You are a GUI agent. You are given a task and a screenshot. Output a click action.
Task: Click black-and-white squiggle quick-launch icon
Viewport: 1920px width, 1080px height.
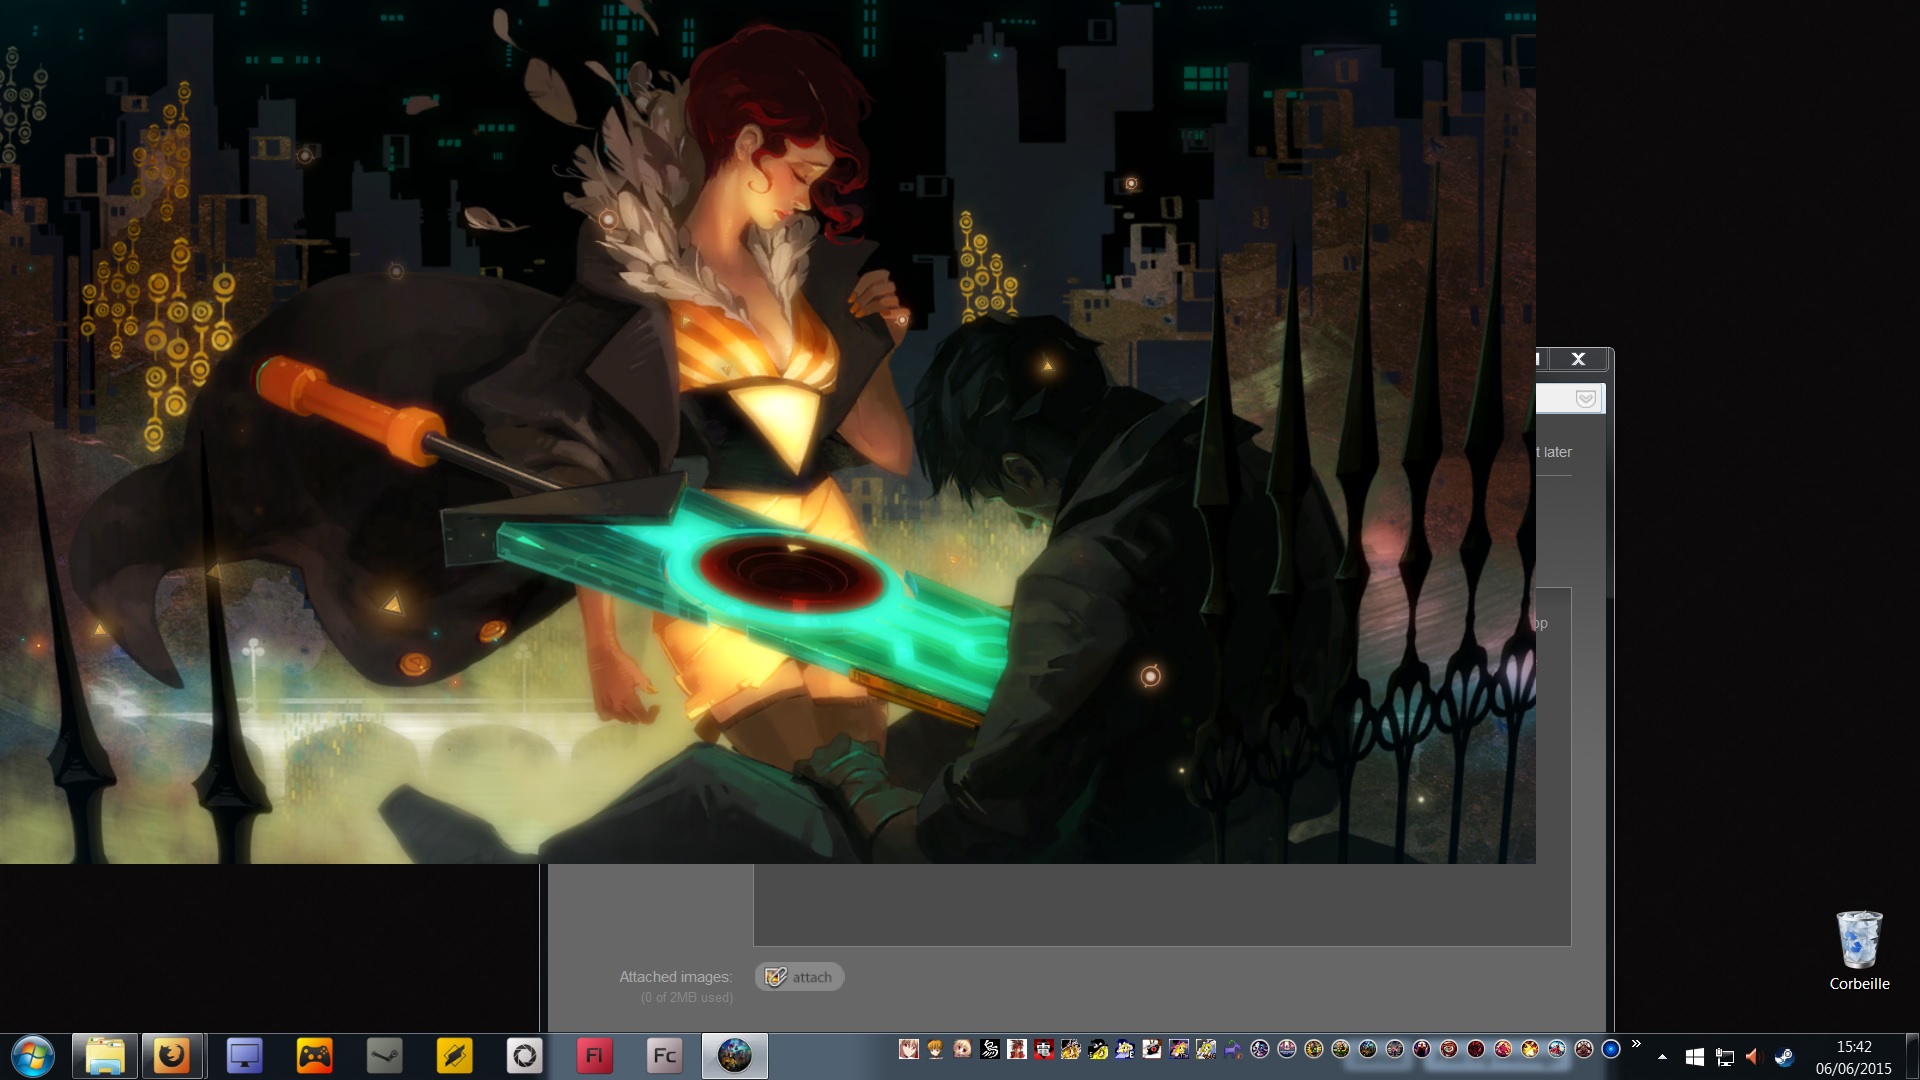(989, 1049)
